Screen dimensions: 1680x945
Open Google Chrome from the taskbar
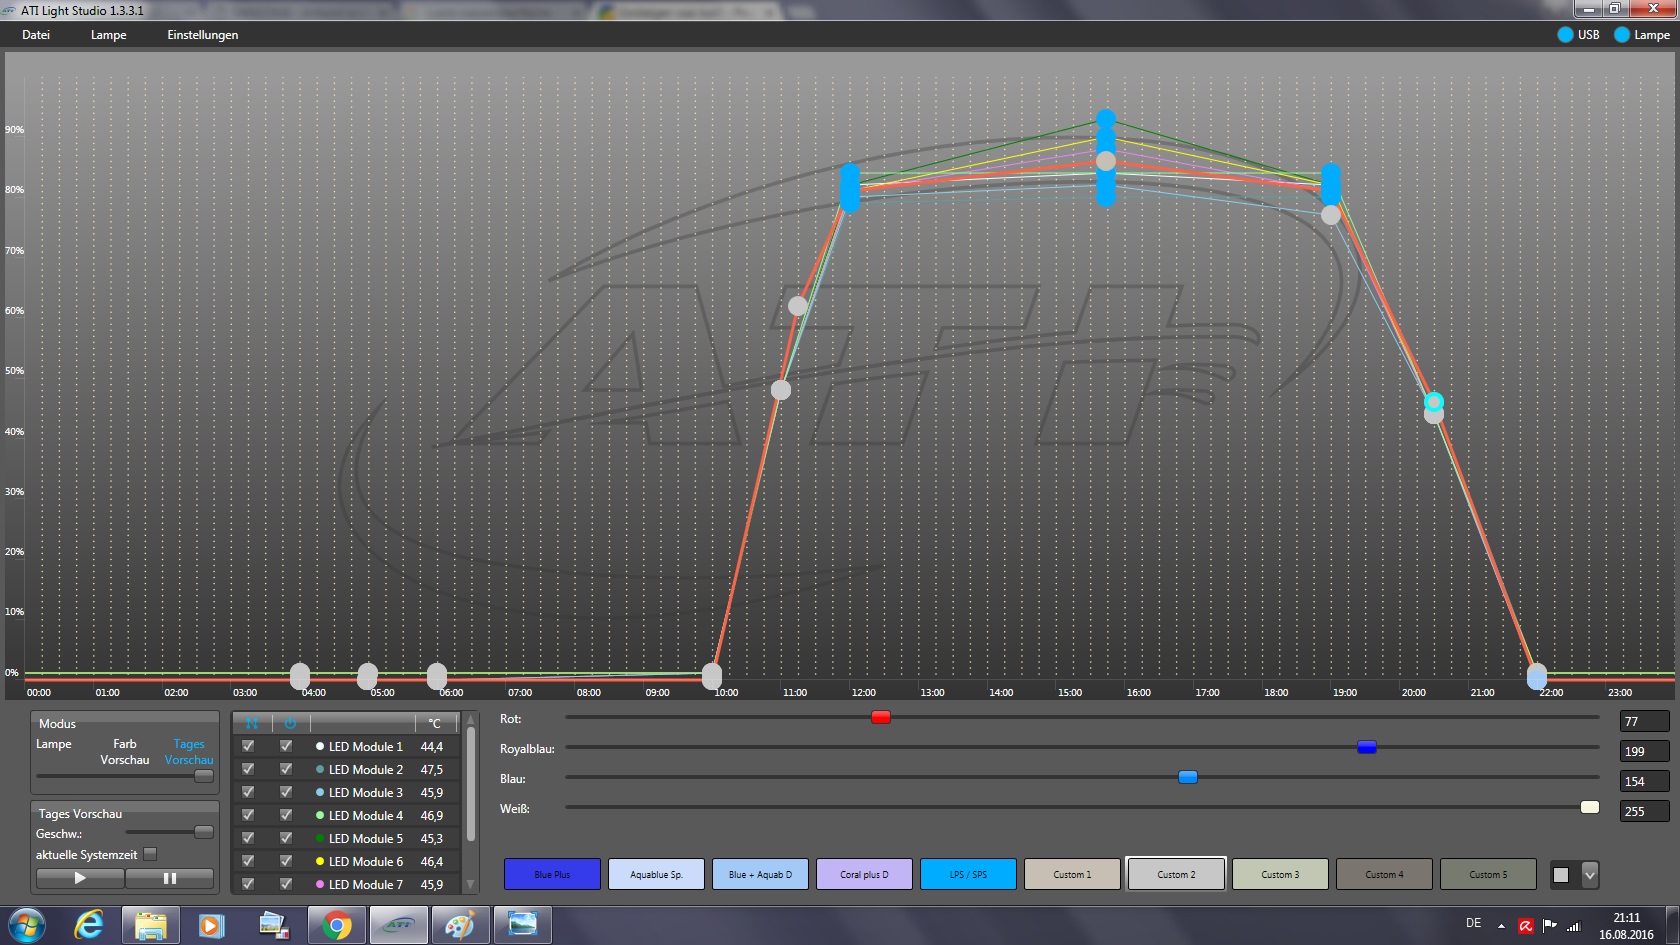tap(337, 925)
